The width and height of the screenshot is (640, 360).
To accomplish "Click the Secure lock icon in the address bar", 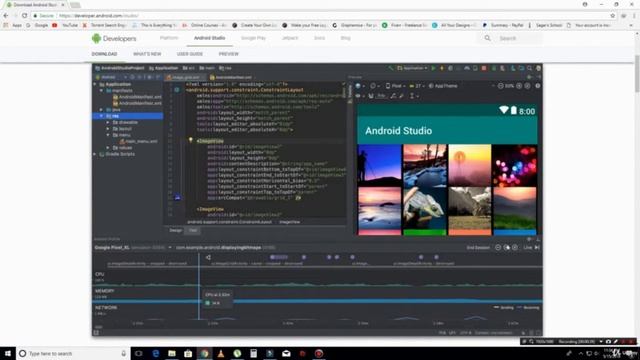I will coord(36,16).
